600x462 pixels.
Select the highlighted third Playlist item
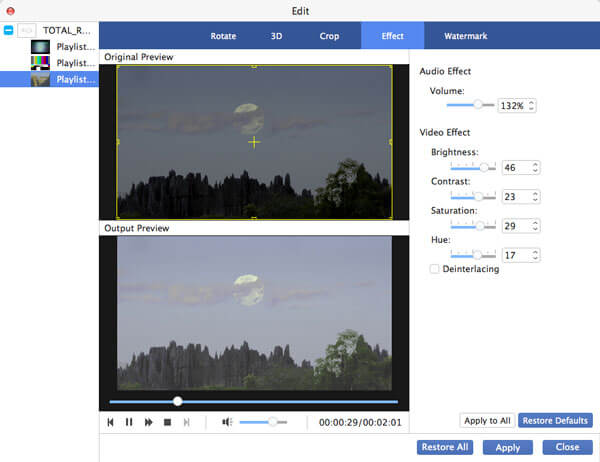click(x=49, y=79)
